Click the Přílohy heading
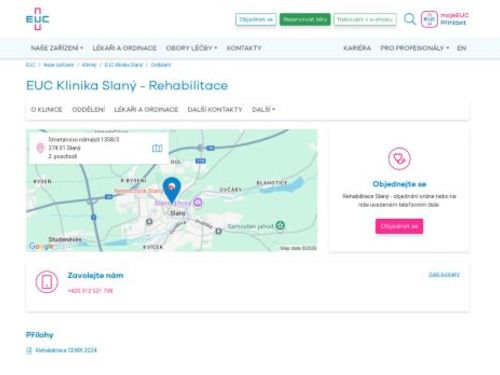 tap(40, 335)
